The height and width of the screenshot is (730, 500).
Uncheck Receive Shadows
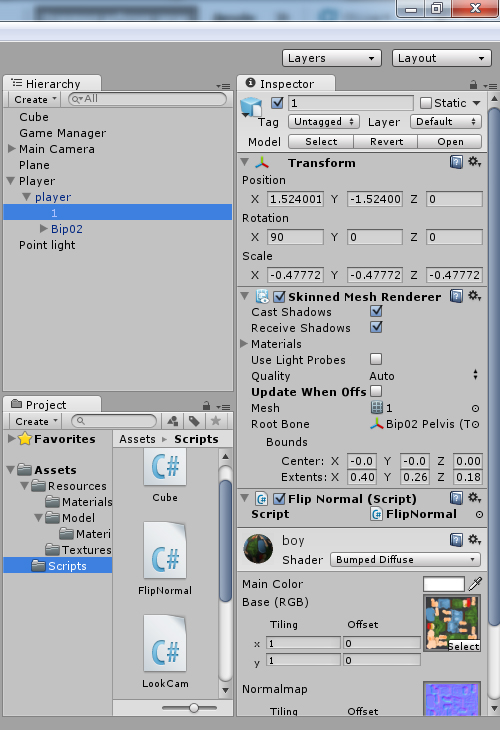(376, 327)
